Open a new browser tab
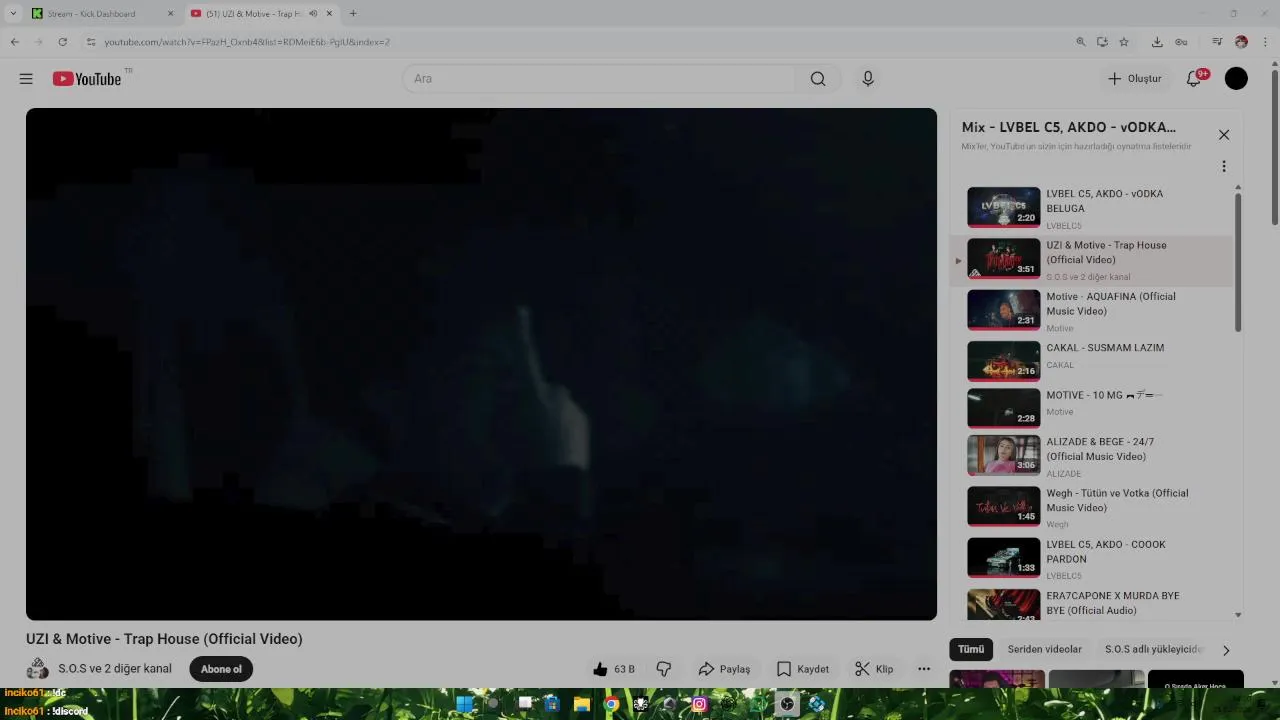 click(353, 14)
